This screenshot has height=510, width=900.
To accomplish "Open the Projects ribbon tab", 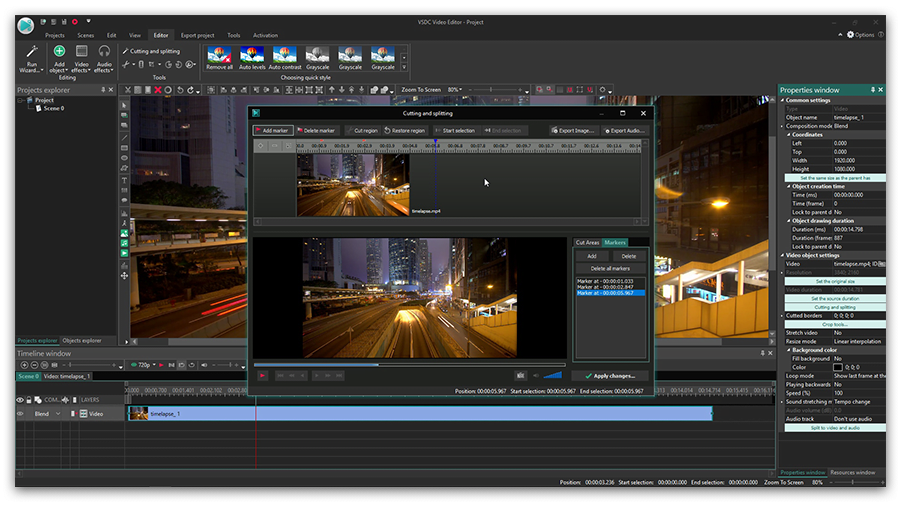I will [55, 36].
